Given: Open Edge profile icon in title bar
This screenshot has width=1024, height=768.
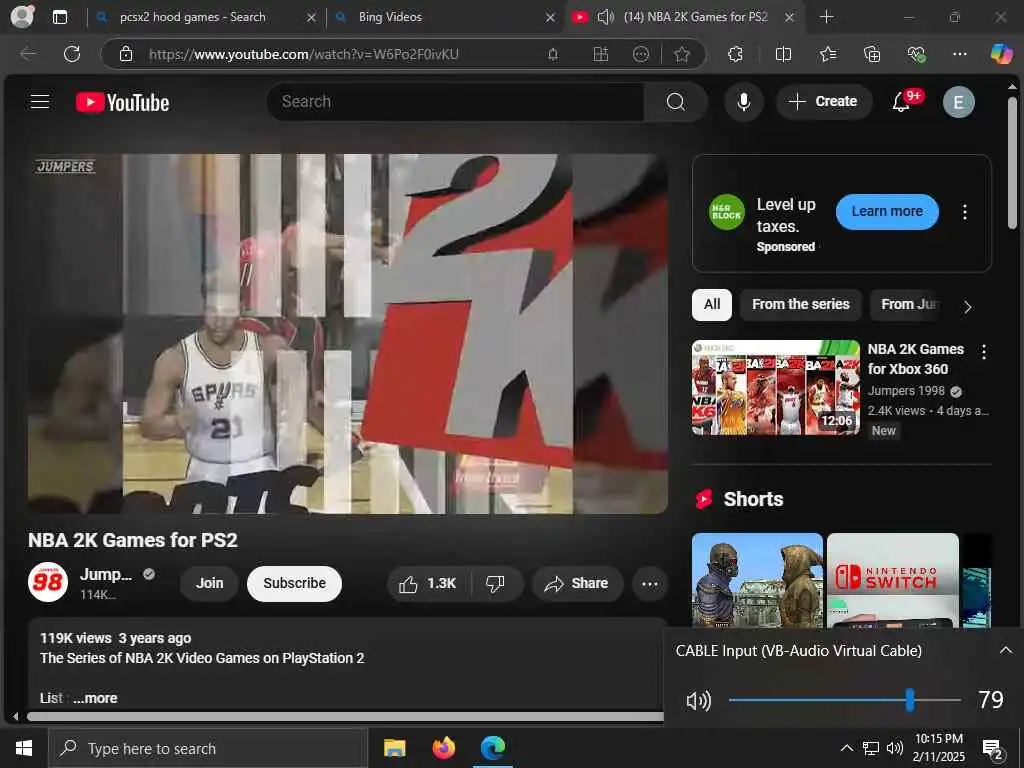Looking at the screenshot, I should coord(22,16).
